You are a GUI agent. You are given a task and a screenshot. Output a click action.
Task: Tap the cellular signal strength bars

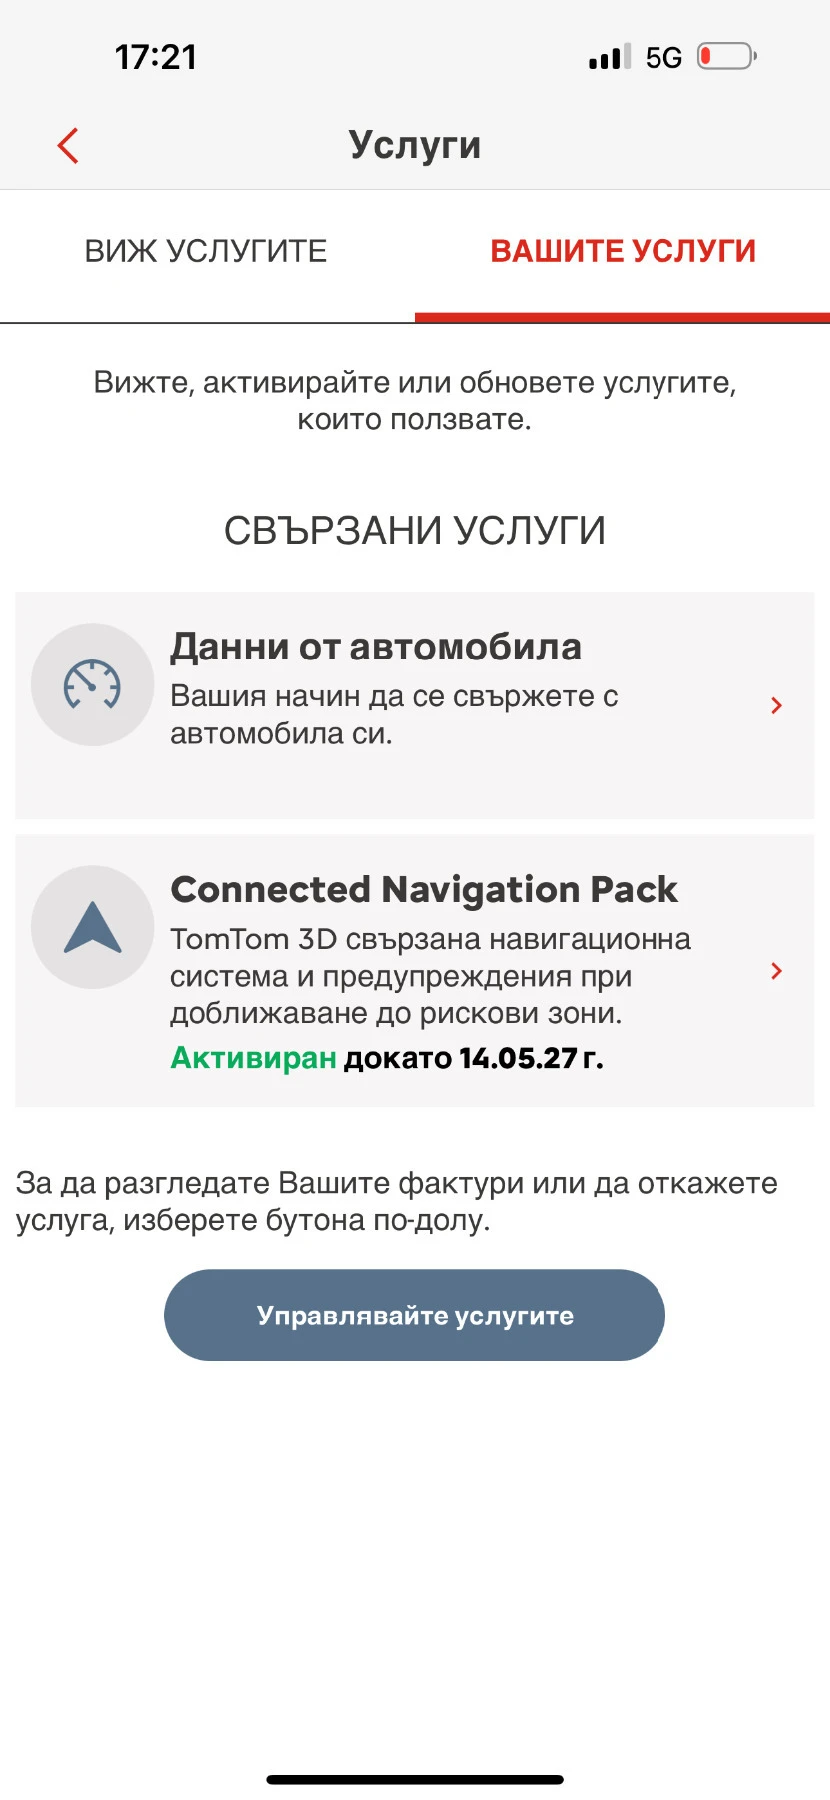pos(609,57)
